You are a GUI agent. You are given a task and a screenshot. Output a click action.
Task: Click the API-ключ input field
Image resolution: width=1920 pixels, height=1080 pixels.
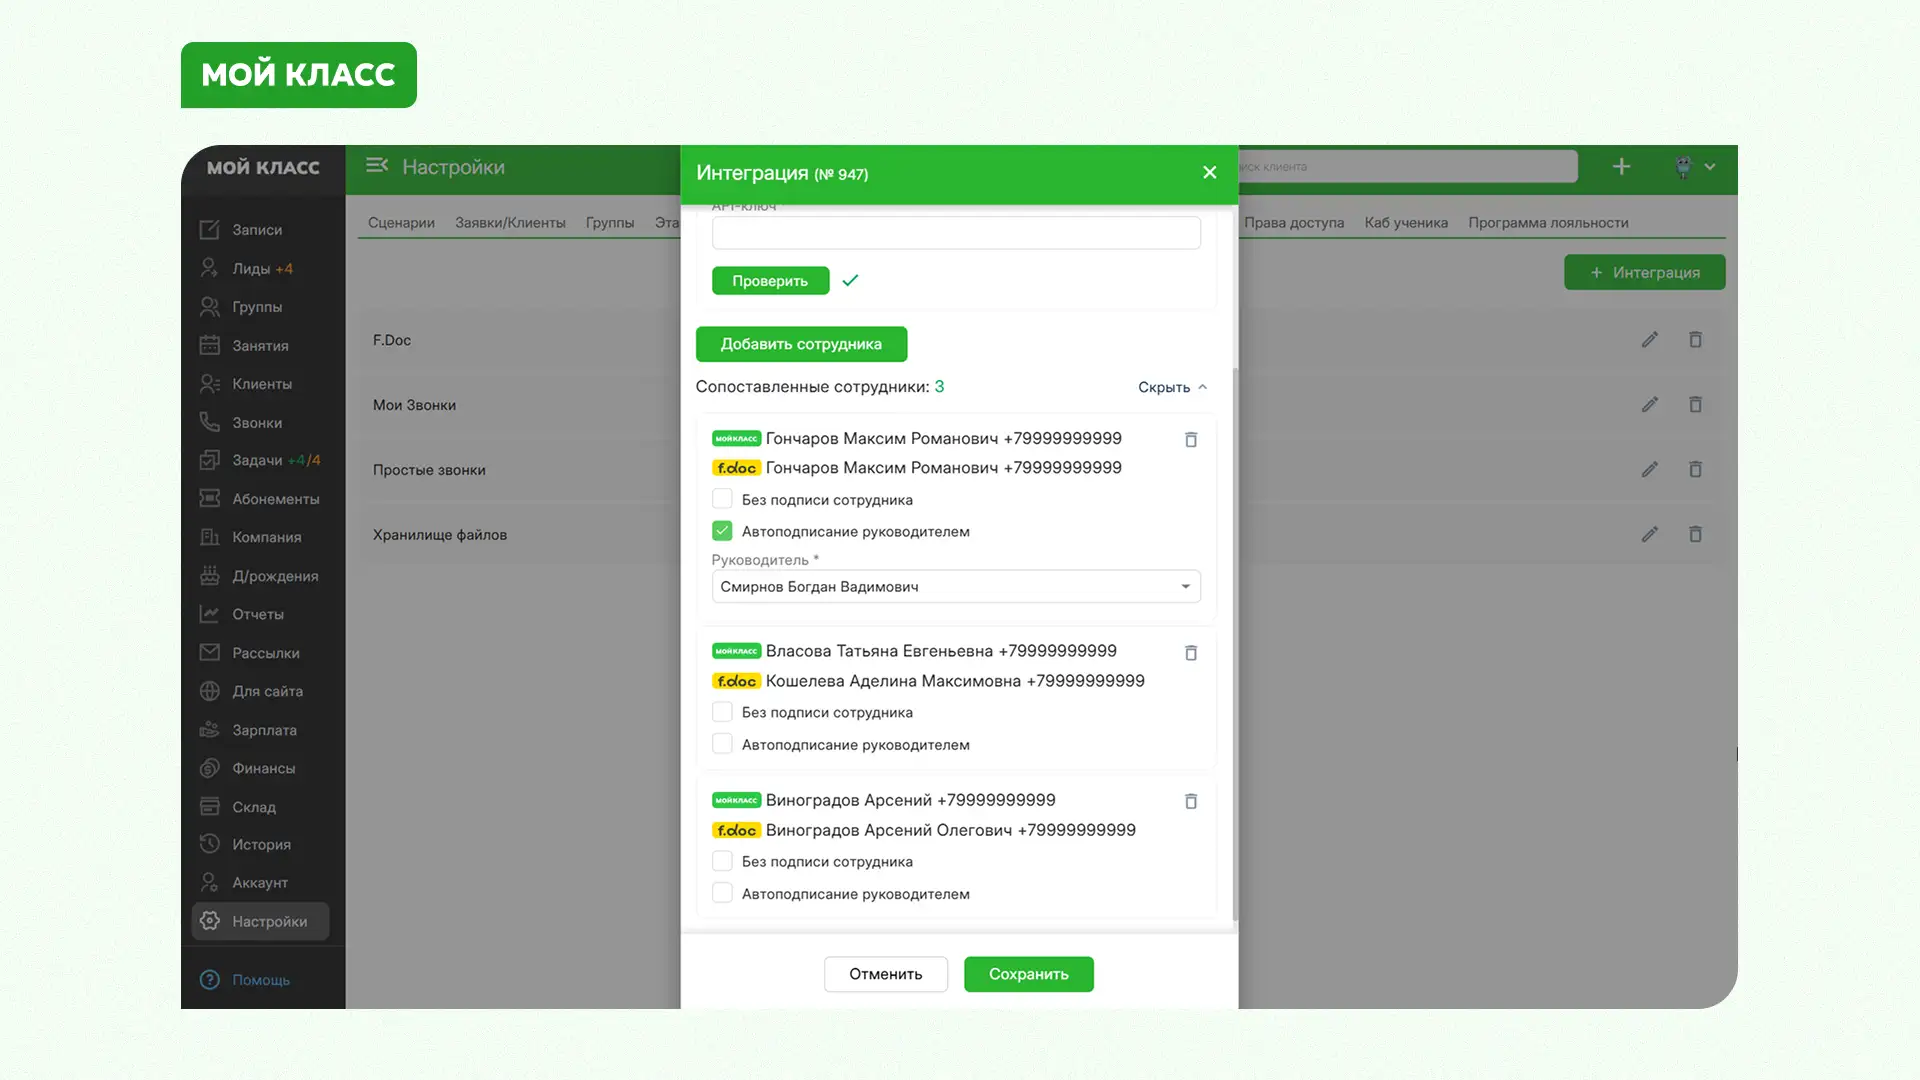955,232
